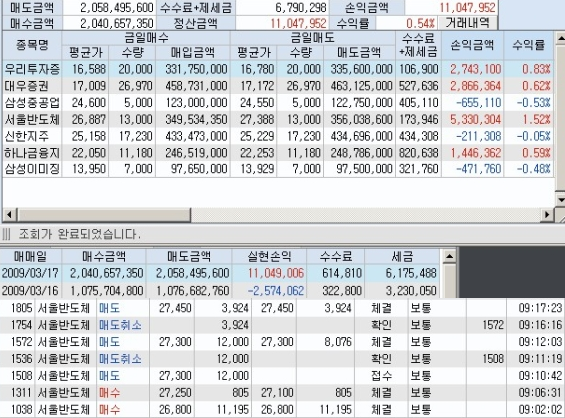
Task: Click profit value 5,330,304
Action: tap(475, 119)
